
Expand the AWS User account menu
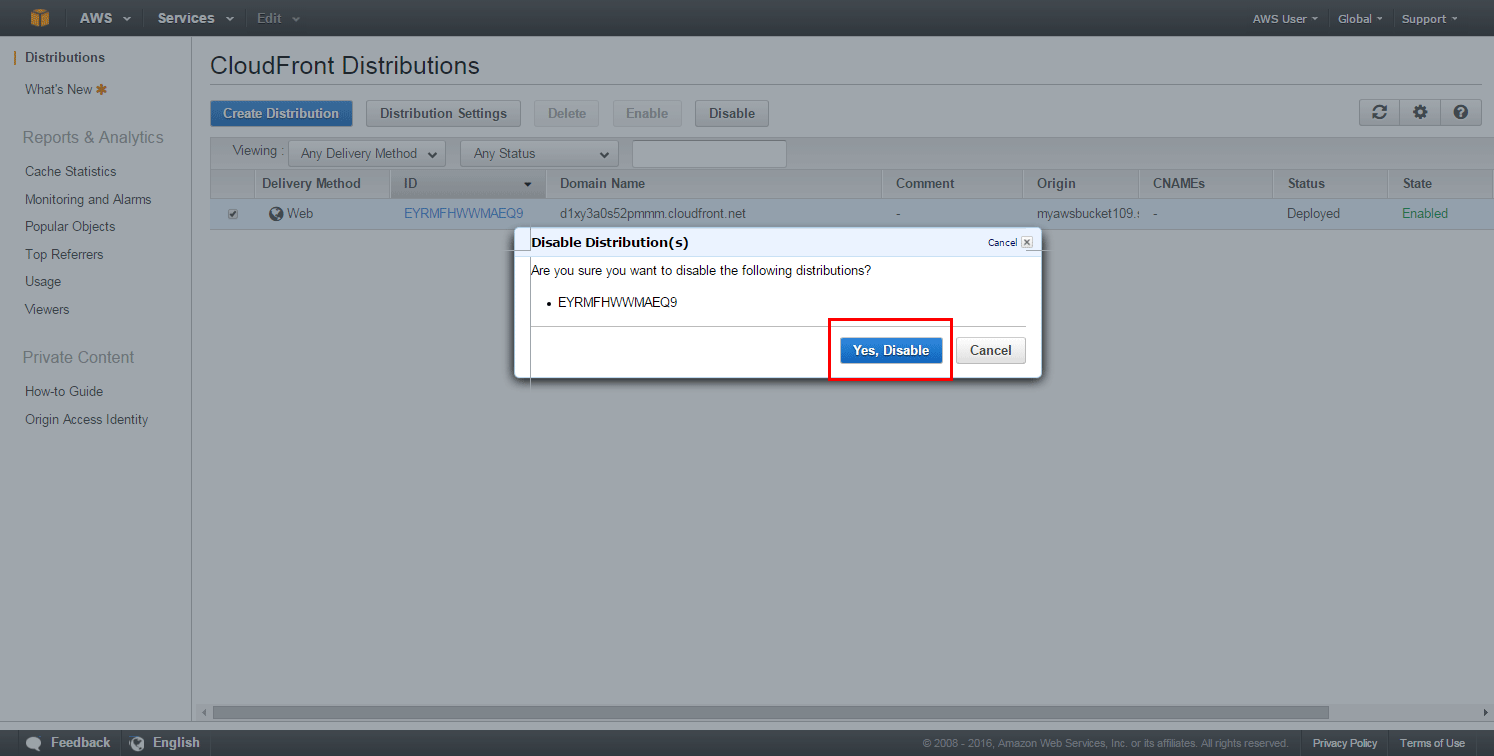[x=1283, y=18]
